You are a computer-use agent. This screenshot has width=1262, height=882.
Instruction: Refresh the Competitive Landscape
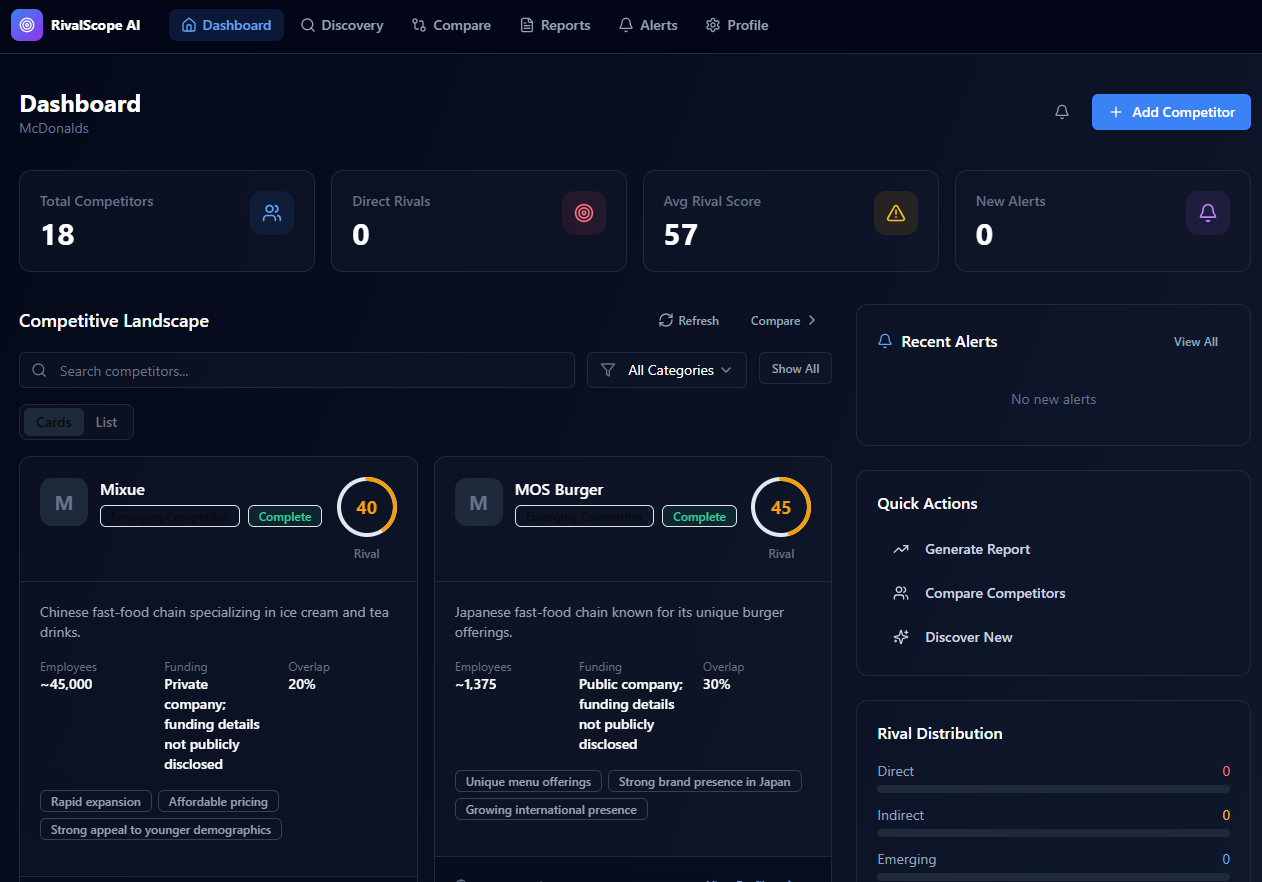click(689, 321)
